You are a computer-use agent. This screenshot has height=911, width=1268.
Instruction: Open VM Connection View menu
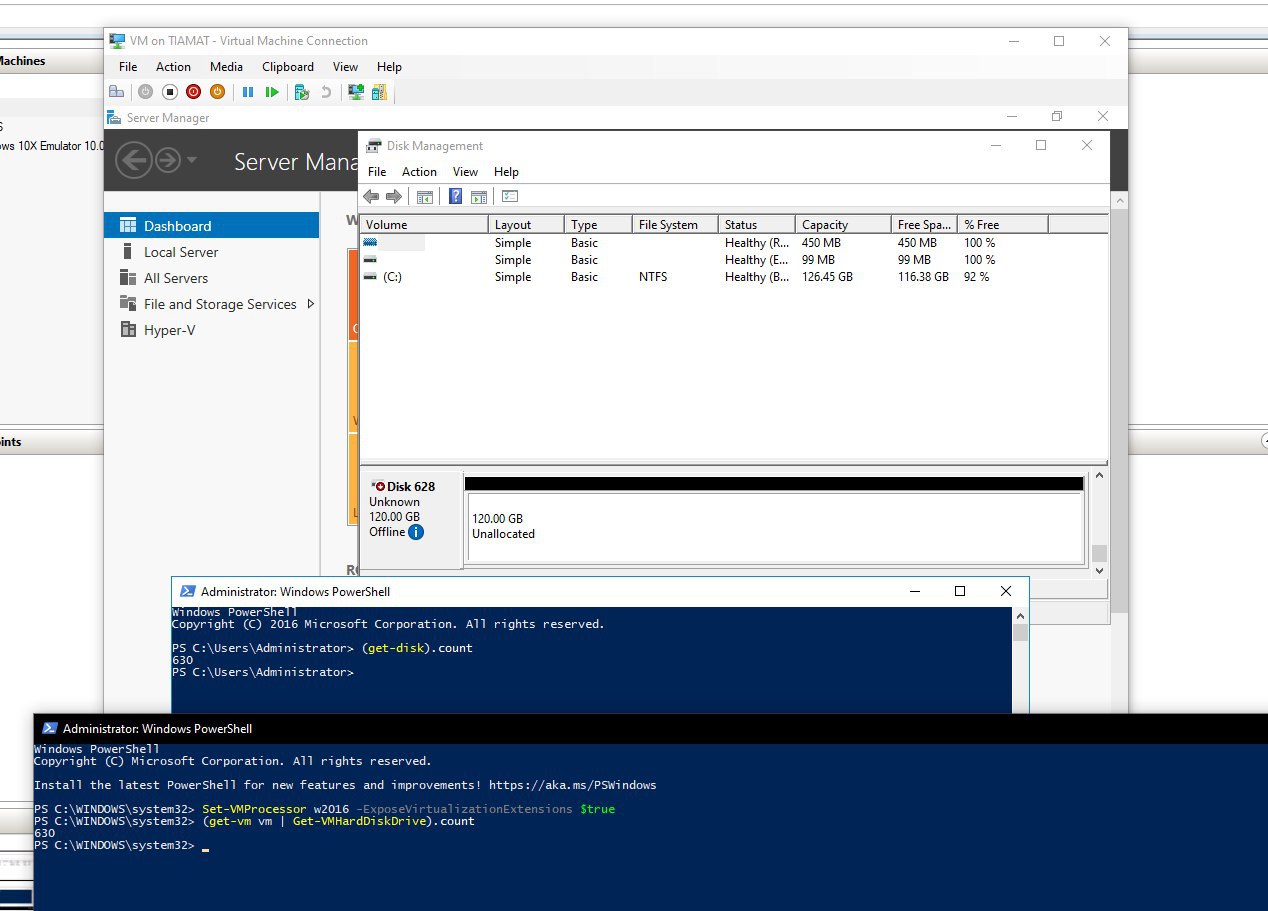(345, 67)
